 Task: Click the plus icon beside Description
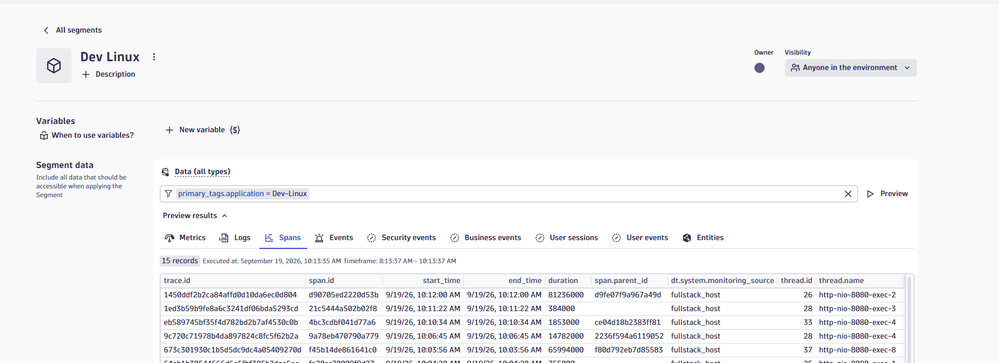tap(86, 74)
